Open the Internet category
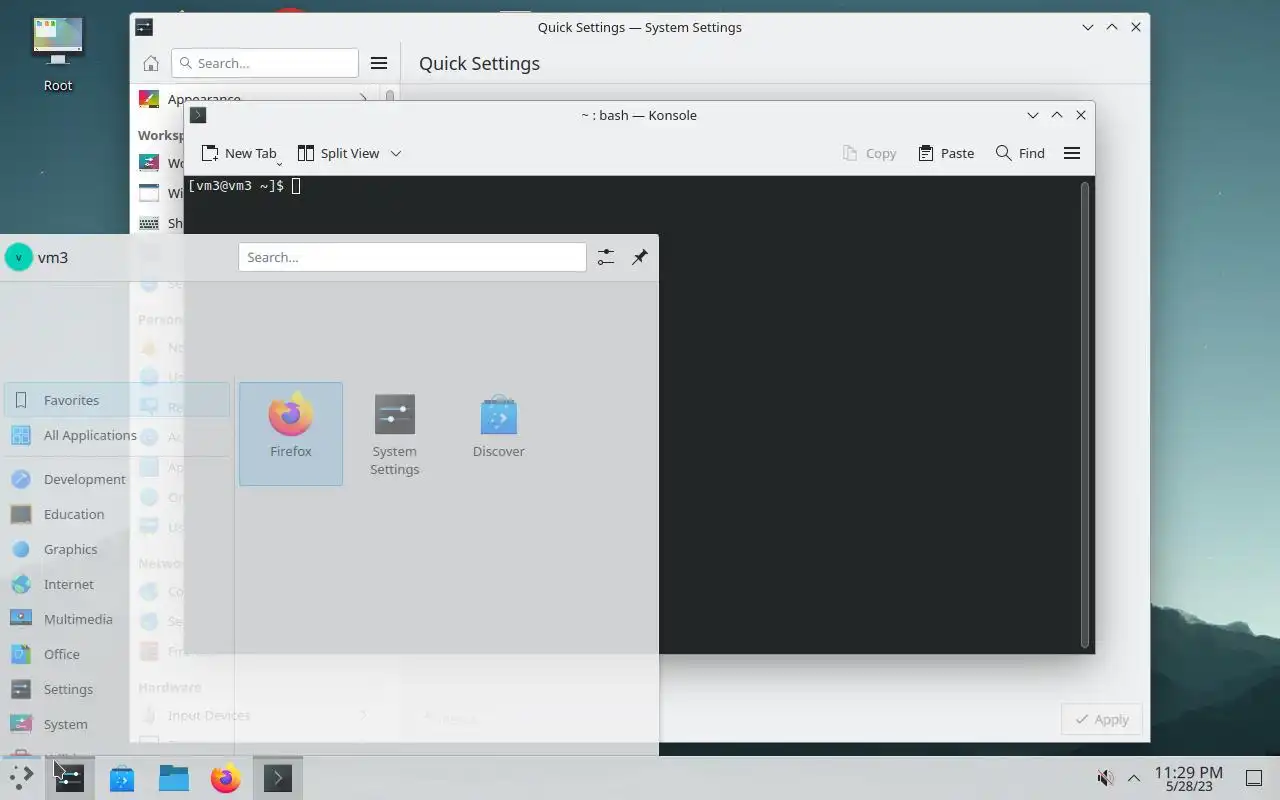Viewport: 1280px width, 800px height. point(117,584)
